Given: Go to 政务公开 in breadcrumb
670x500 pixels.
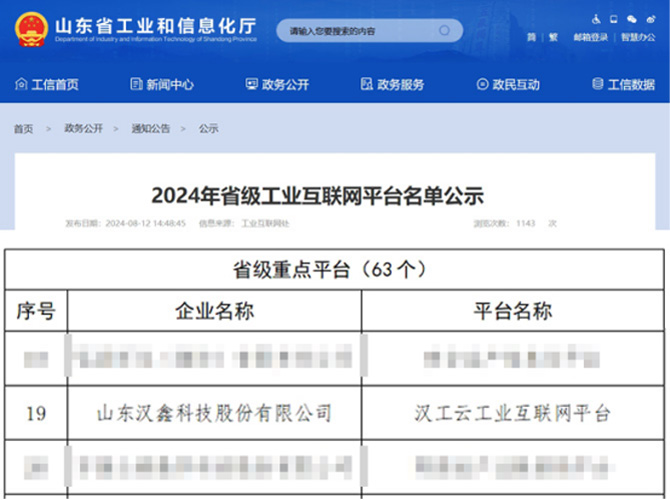Looking at the screenshot, I should click(x=83, y=128).
